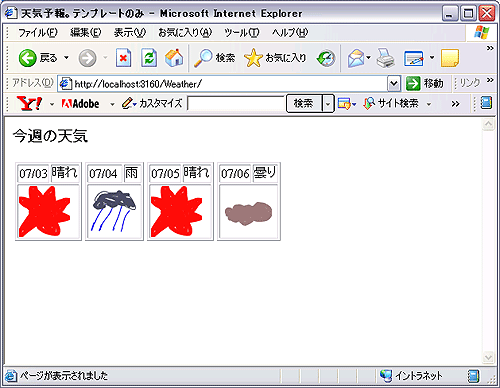Open the 表示(V) menu
This screenshot has height=388, width=500.
(x=130, y=33)
